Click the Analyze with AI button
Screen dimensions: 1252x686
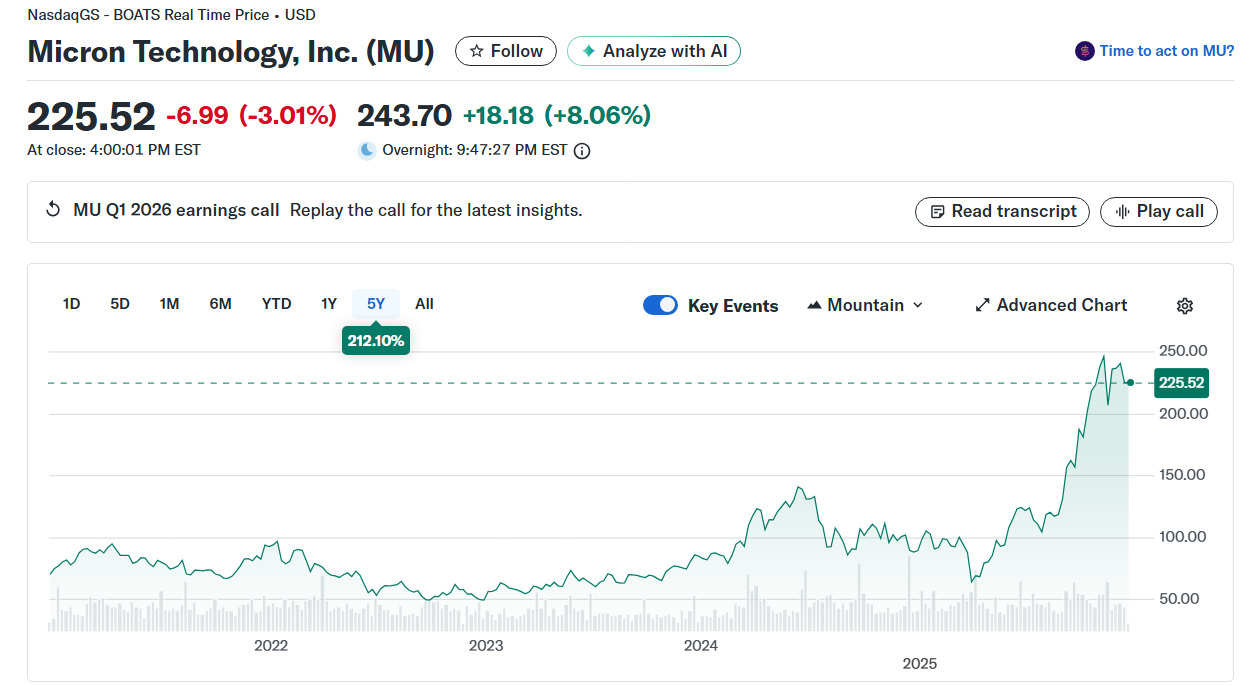coord(654,51)
